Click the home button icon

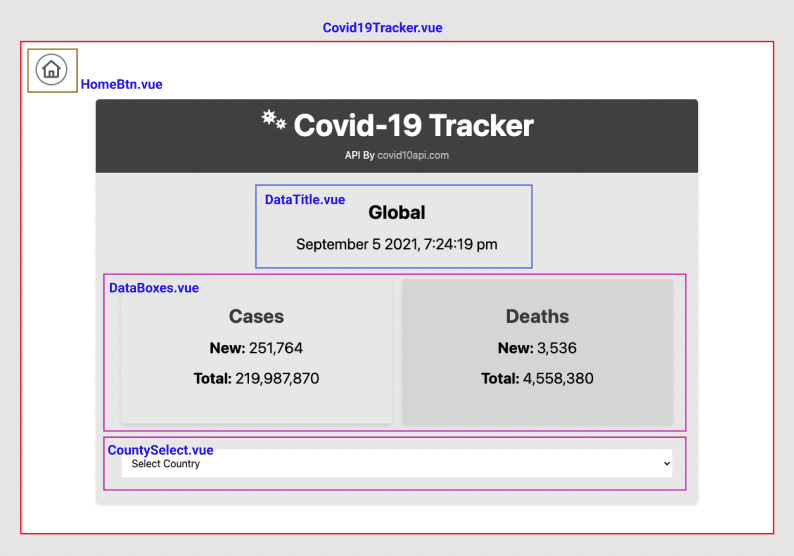(51, 69)
